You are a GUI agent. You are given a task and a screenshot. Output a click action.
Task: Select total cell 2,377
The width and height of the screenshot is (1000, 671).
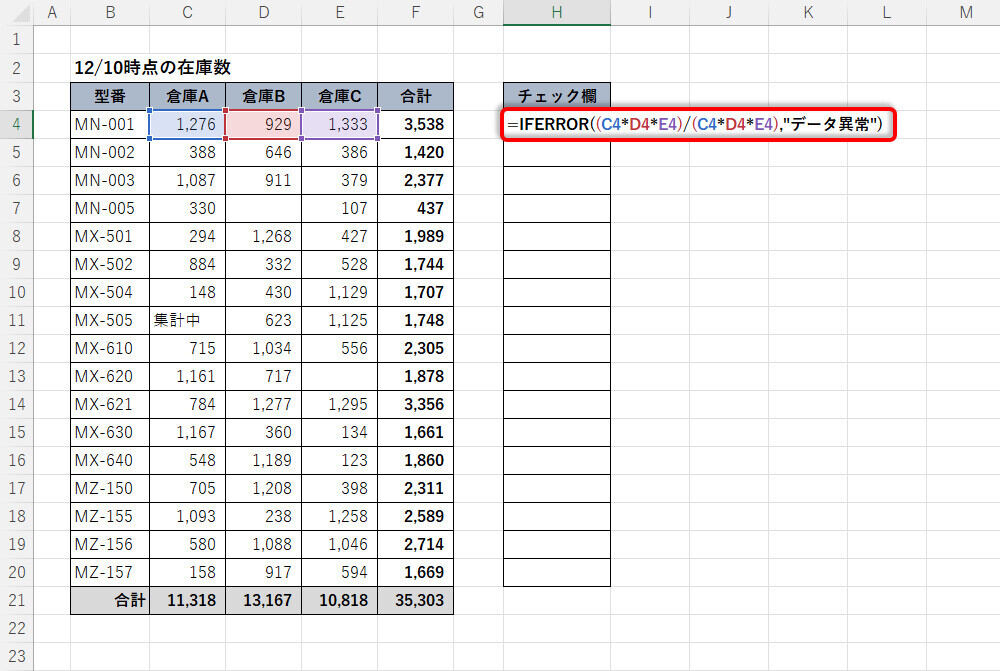point(416,181)
